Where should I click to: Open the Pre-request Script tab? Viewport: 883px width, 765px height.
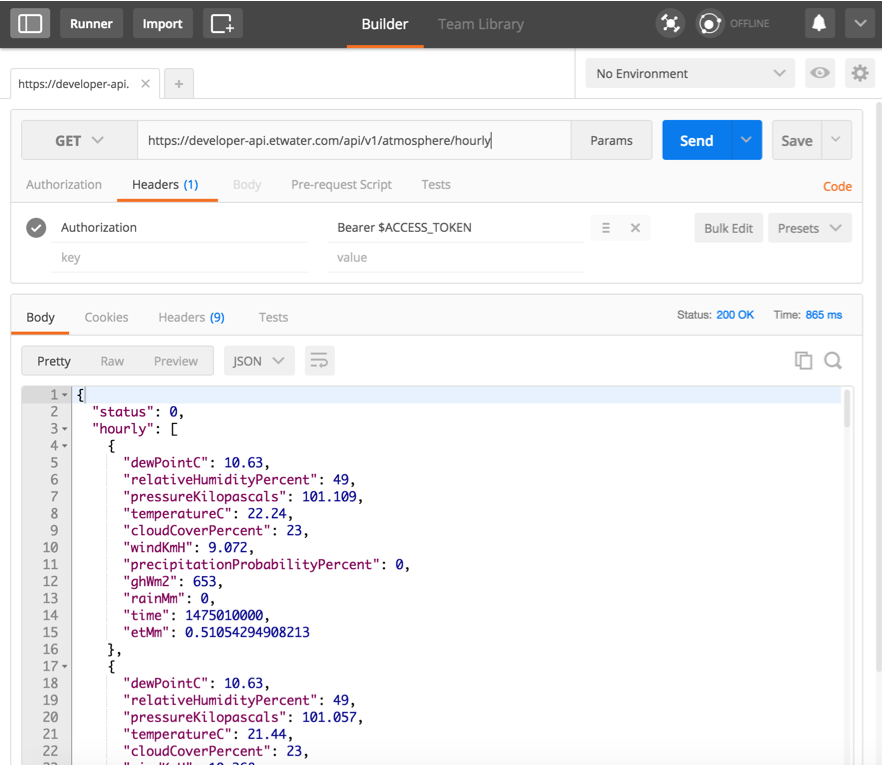[341, 185]
